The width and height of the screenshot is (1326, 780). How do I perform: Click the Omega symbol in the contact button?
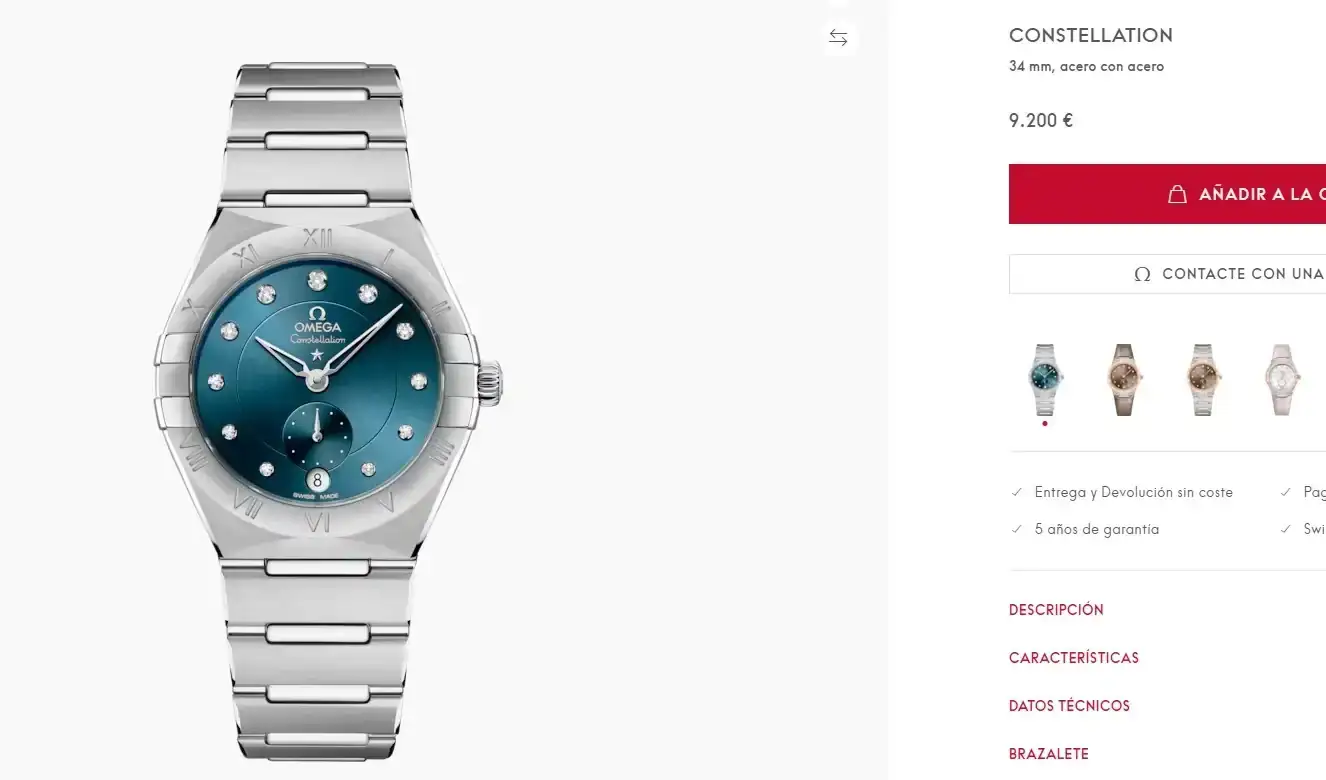[x=1142, y=274]
